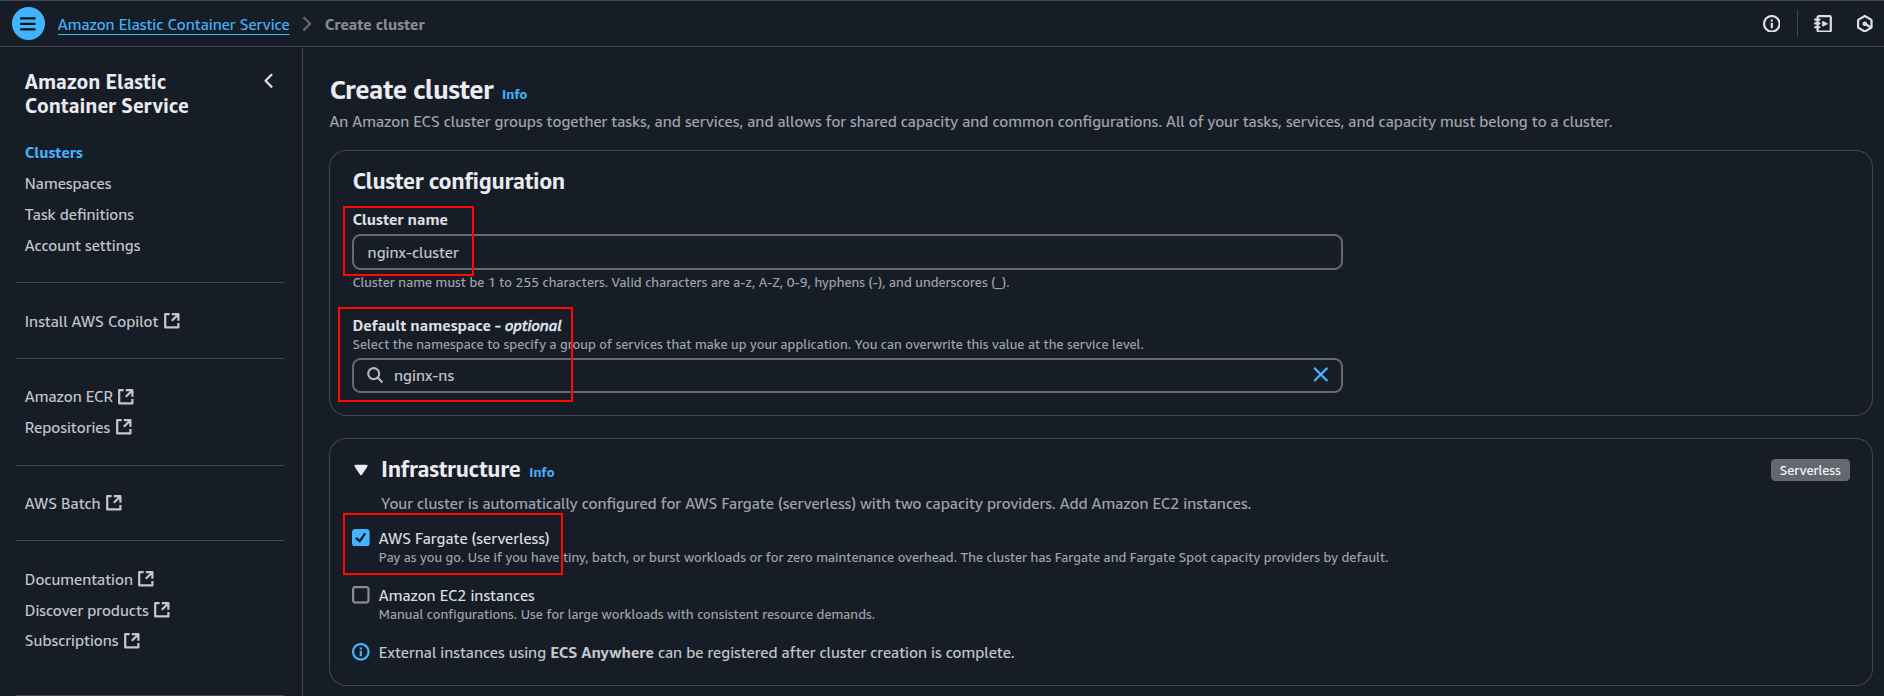Viewport: 1884px width, 696px height.
Task: Open the Info link beside Create cluster
Action: [x=514, y=94]
